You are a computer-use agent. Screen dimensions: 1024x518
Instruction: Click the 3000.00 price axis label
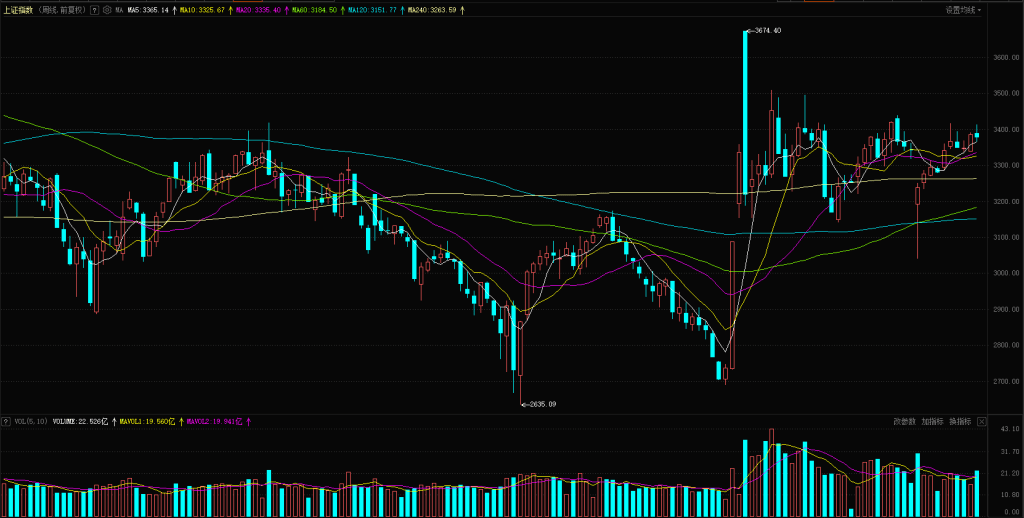pyautogui.click(x=1004, y=274)
